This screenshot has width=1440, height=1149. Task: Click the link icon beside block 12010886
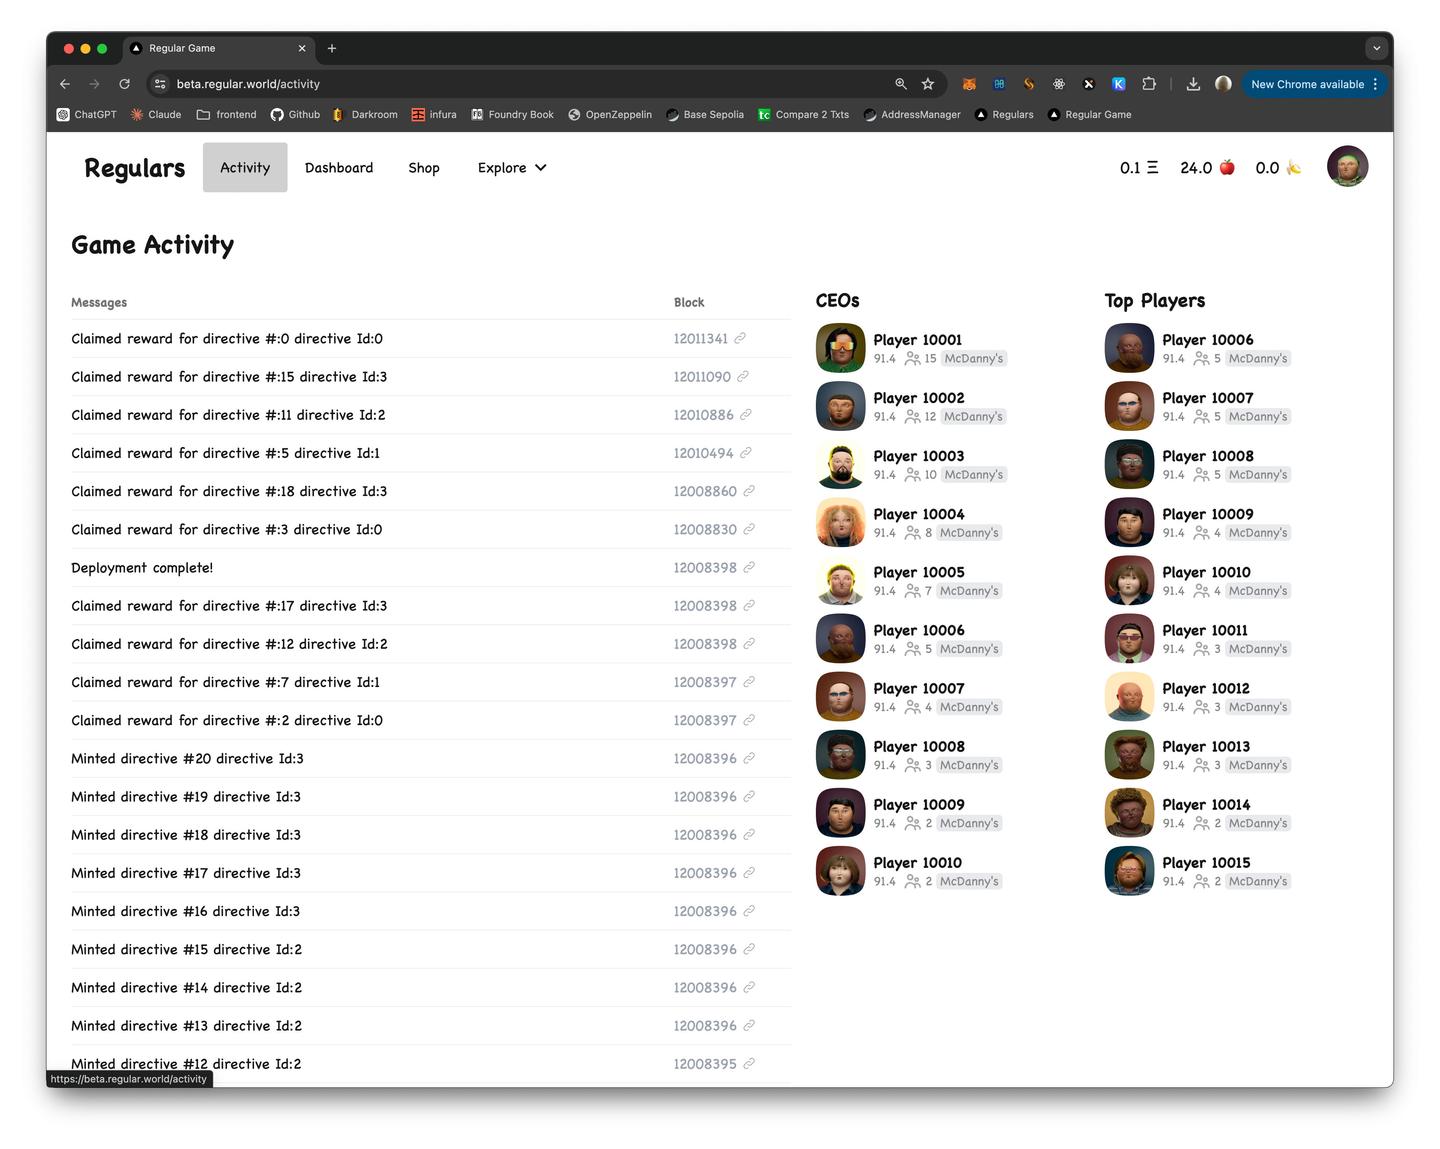click(x=746, y=415)
